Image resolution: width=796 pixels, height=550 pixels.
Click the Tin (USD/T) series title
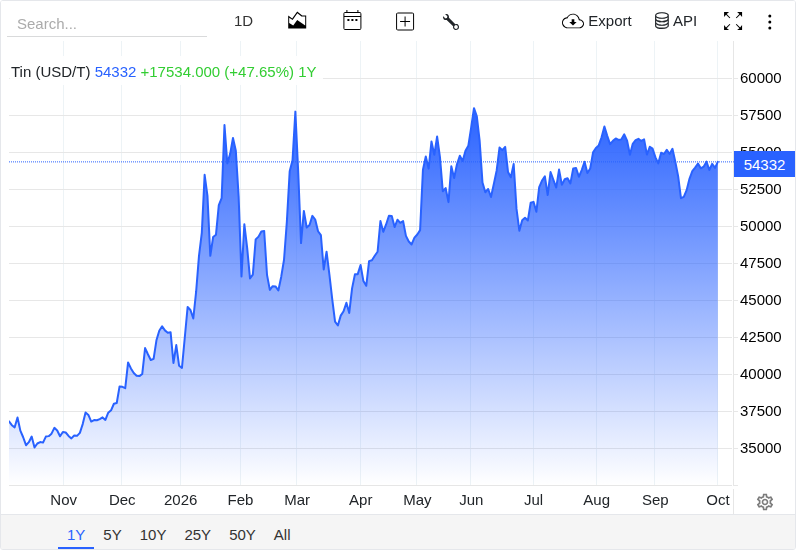[50, 72]
